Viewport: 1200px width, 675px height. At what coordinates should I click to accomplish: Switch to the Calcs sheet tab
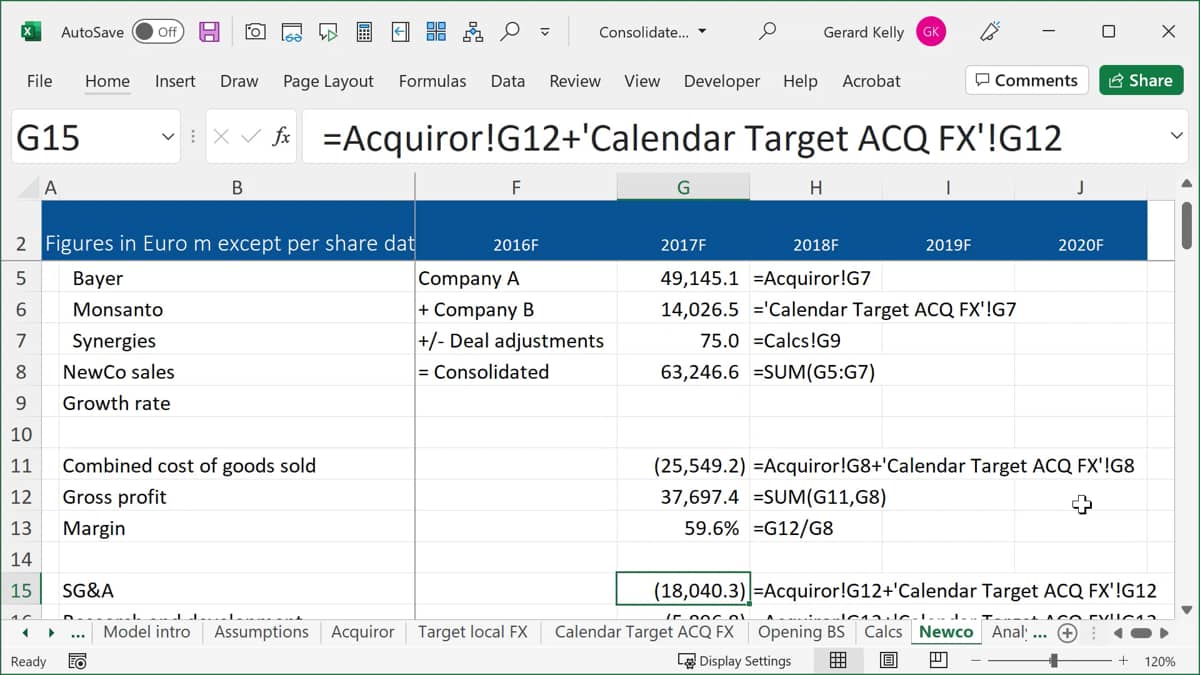point(883,632)
